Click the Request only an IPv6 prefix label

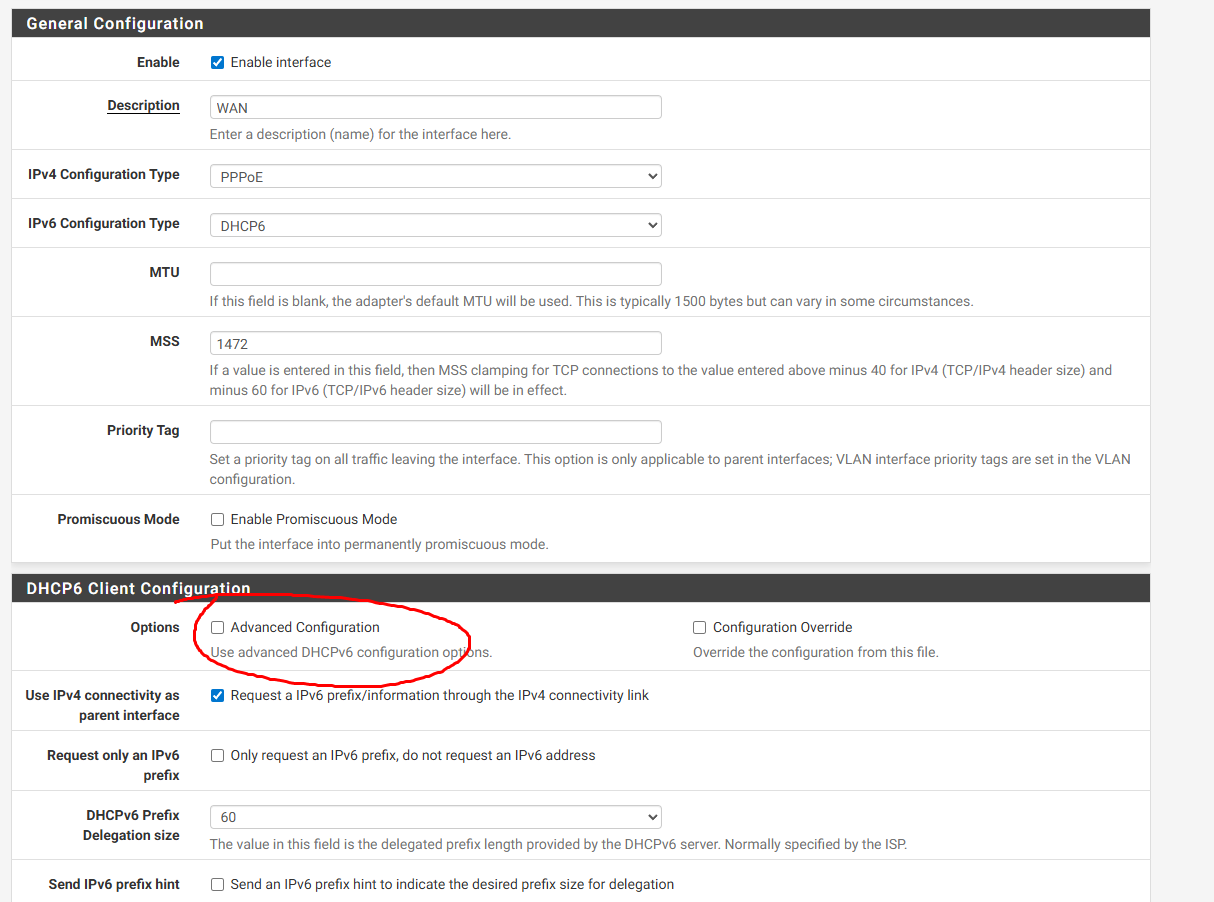pyautogui.click(x=113, y=765)
